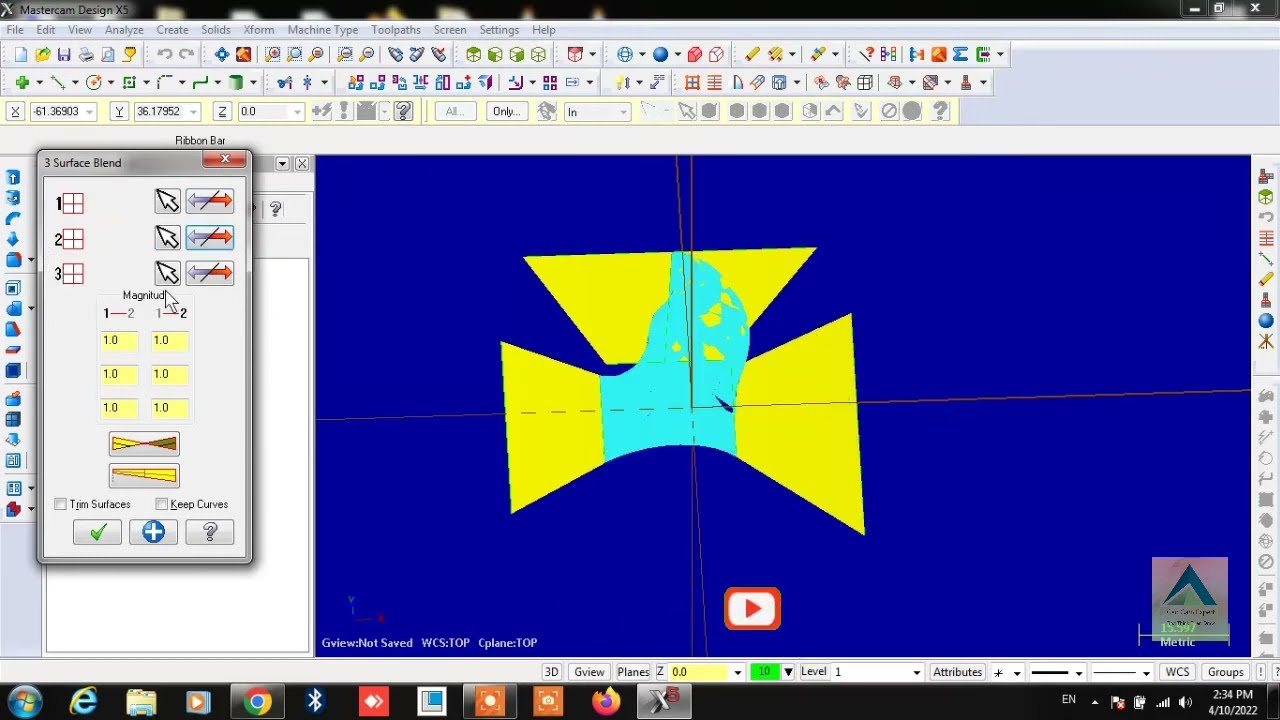Toggle Trim Surfaces checkbox

pos(61,504)
